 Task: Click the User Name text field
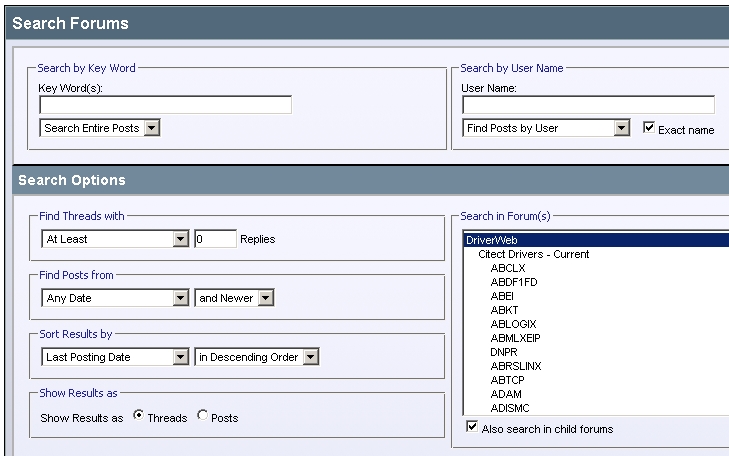588,105
